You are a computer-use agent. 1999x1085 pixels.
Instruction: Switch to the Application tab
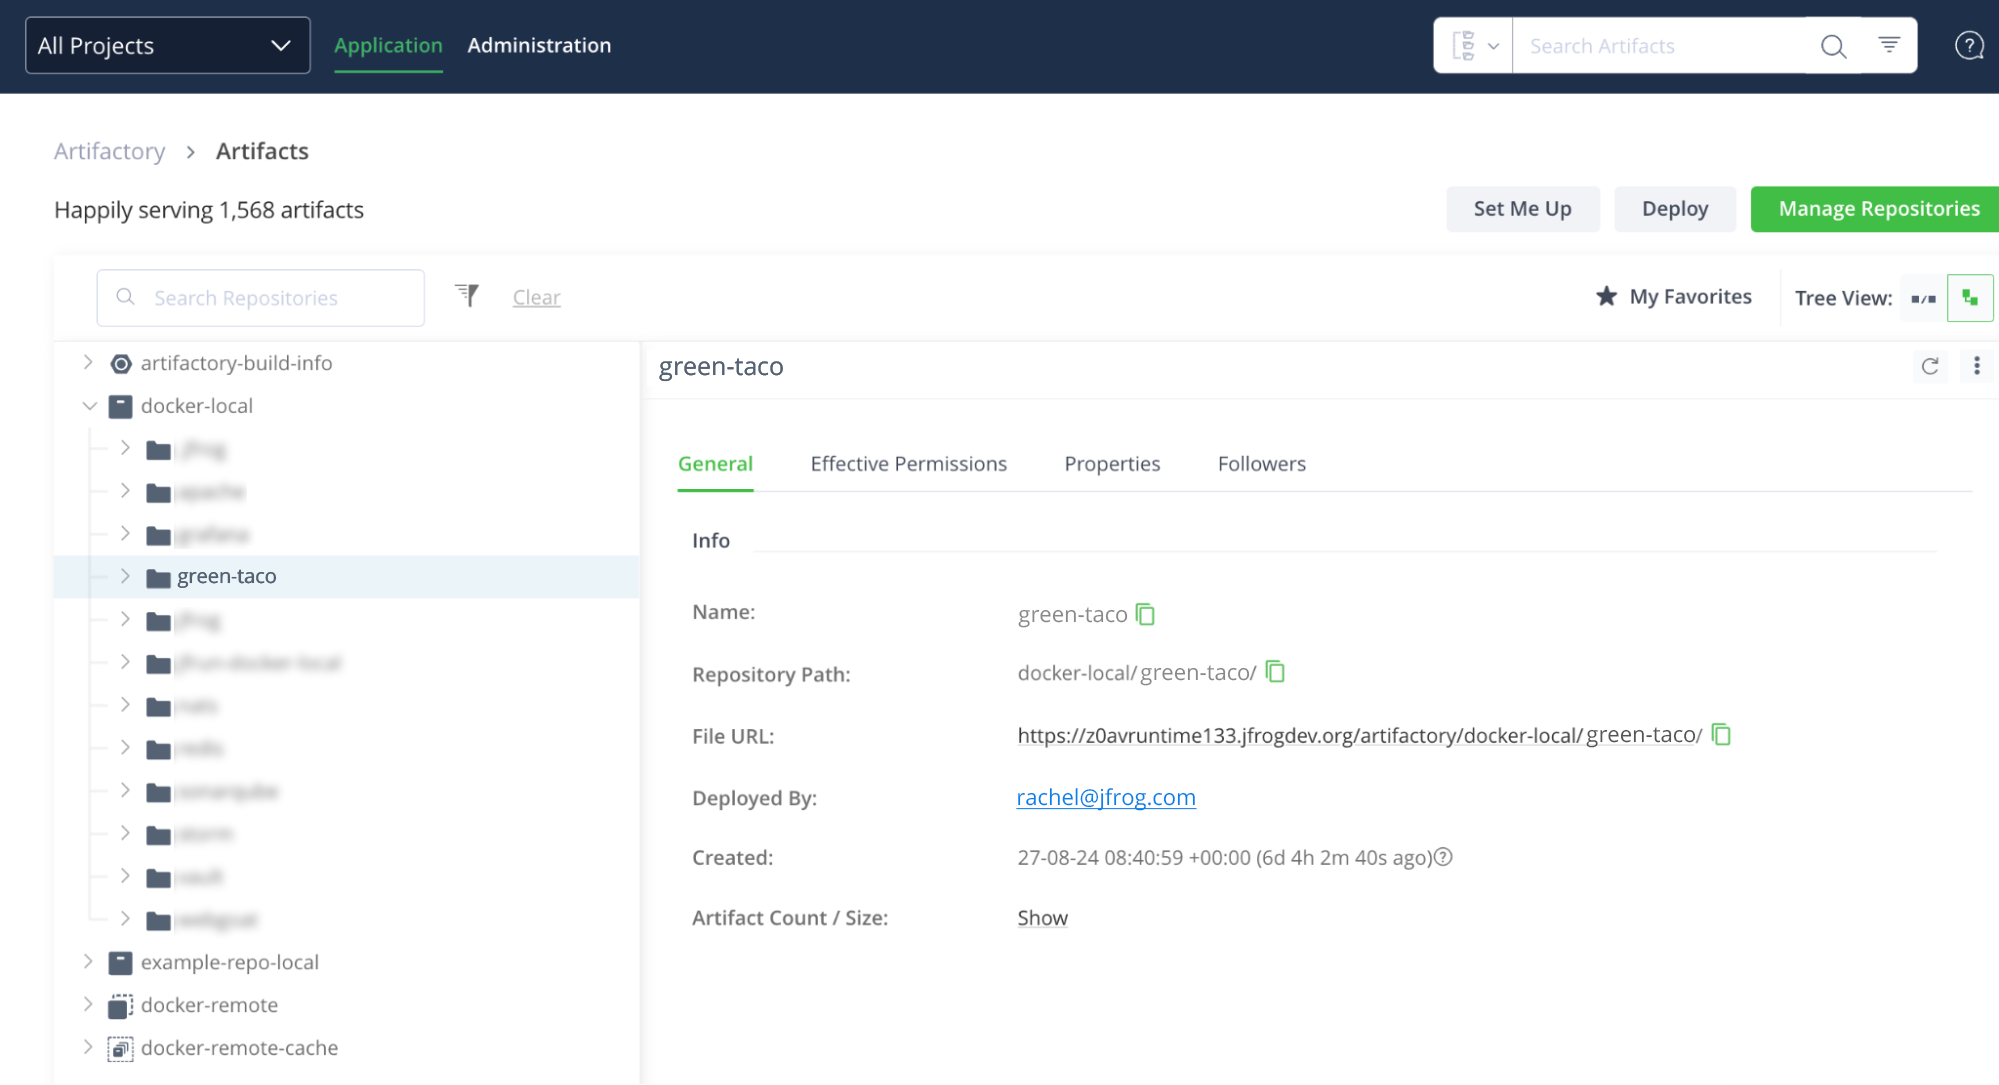click(388, 45)
